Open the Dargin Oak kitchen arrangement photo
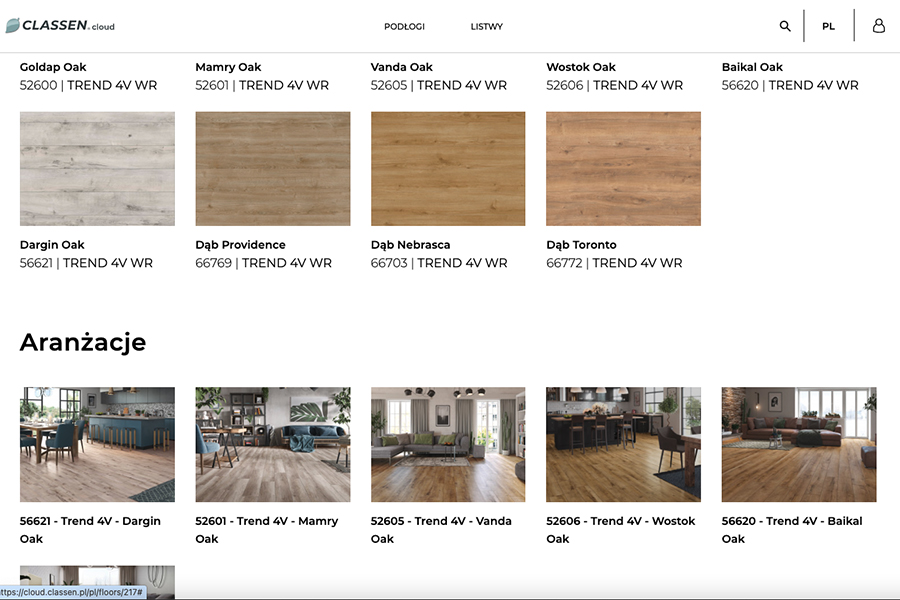This screenshot has width=900, height=600. coord(97,444)
